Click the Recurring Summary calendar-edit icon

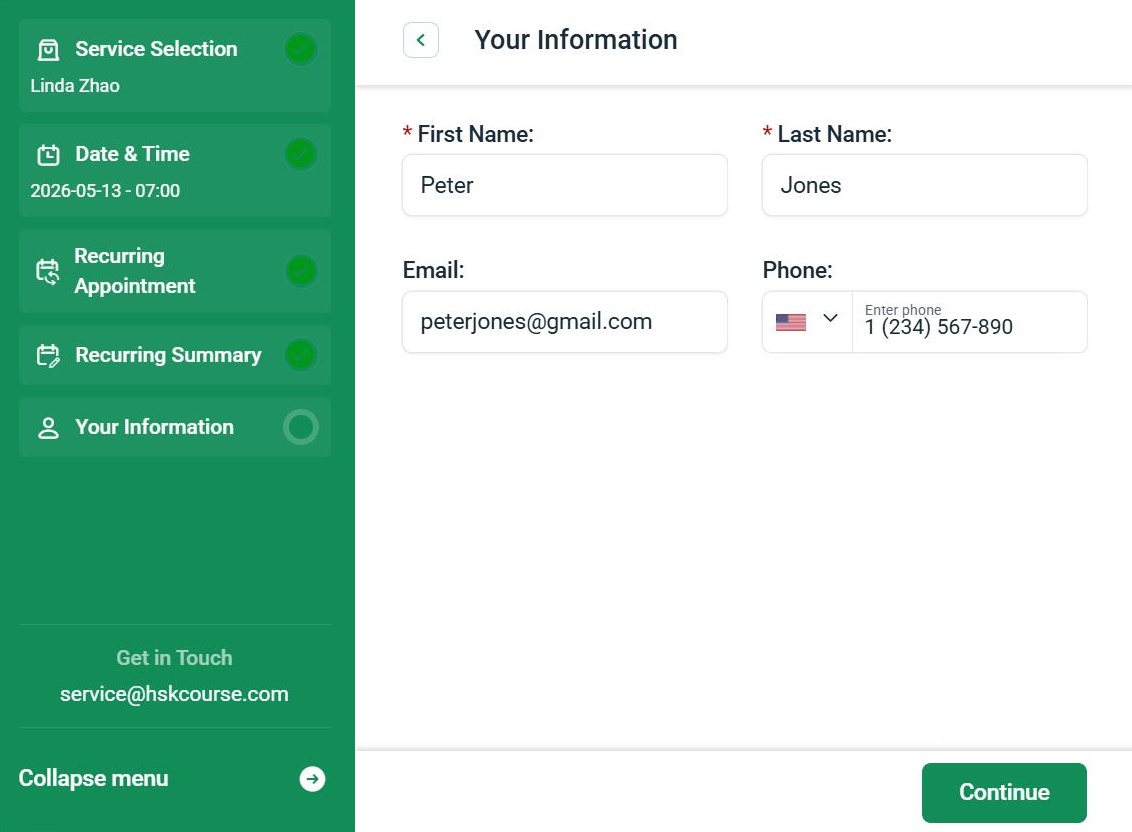tap(48, 355)
